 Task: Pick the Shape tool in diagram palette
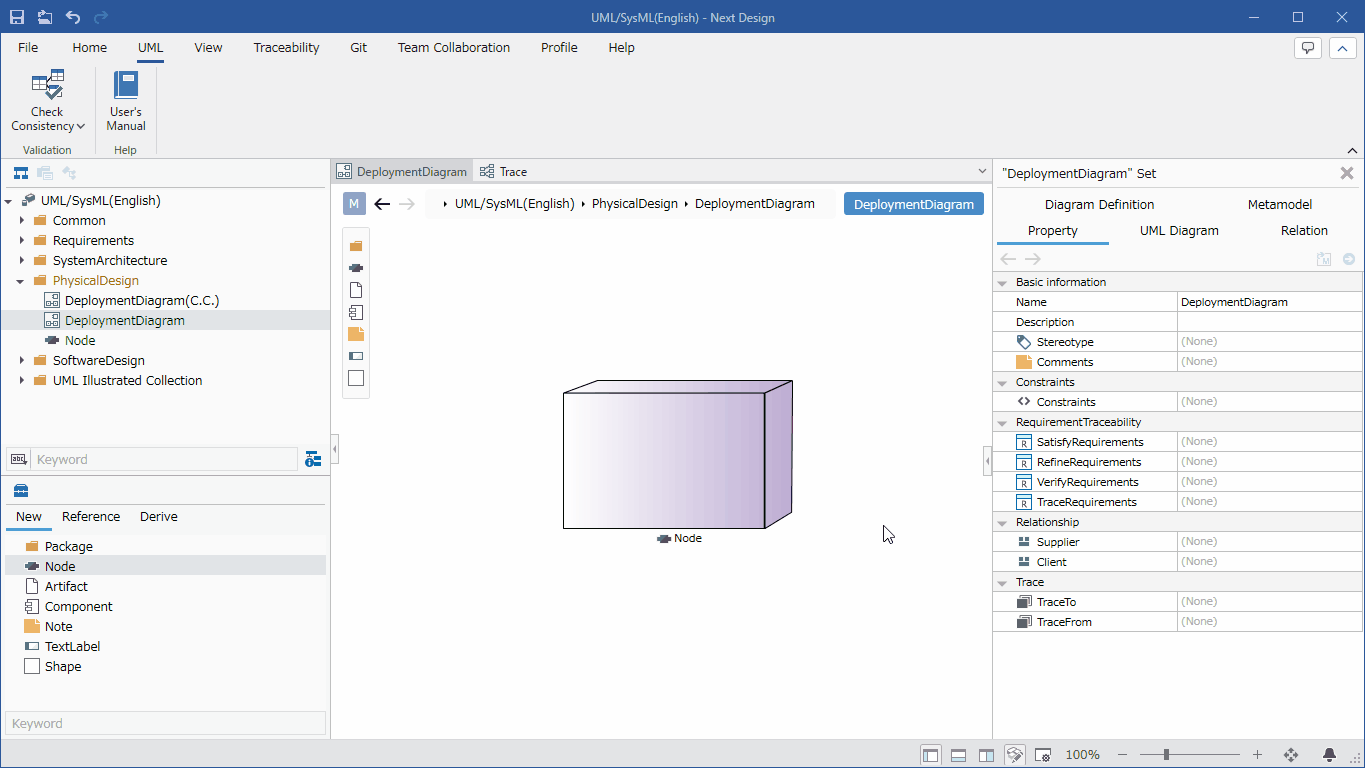[356, 378]
